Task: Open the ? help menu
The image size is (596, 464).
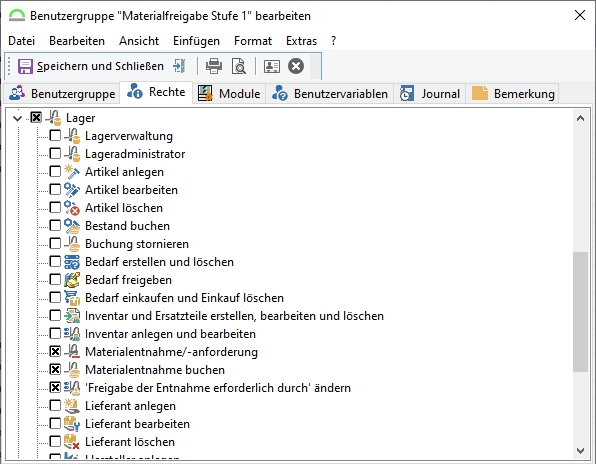Action: coord(333,41)
